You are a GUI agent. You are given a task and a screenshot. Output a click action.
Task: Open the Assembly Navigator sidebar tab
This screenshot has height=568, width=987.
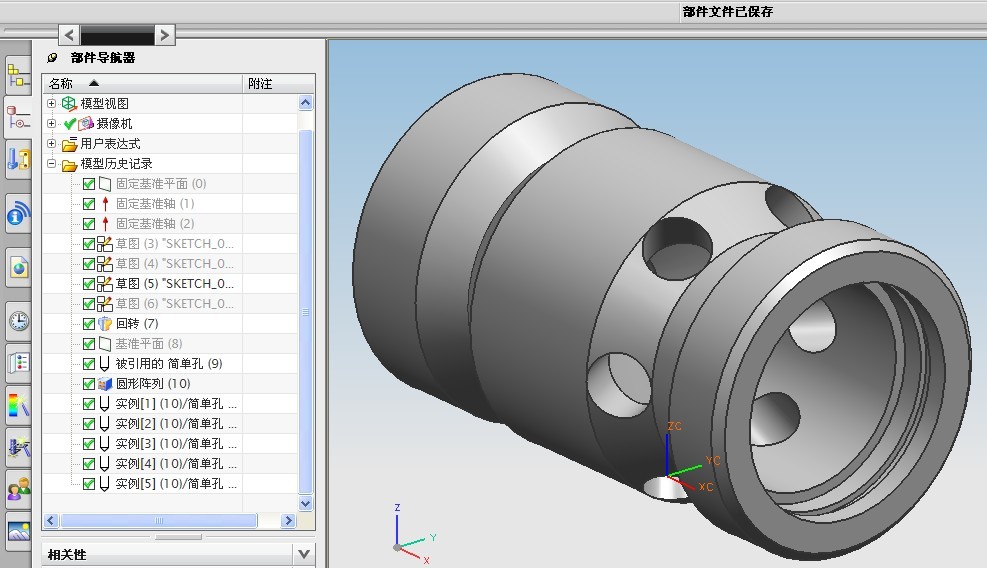tap(18, 76)
